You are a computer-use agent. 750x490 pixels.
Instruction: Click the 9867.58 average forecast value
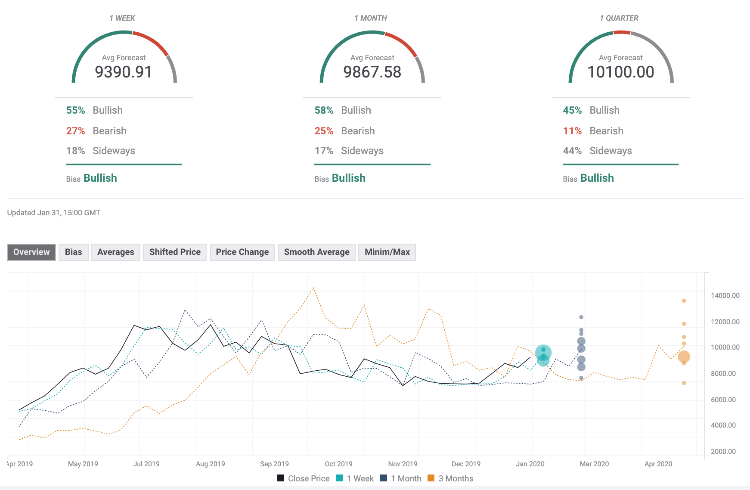[x=372, y=72]
